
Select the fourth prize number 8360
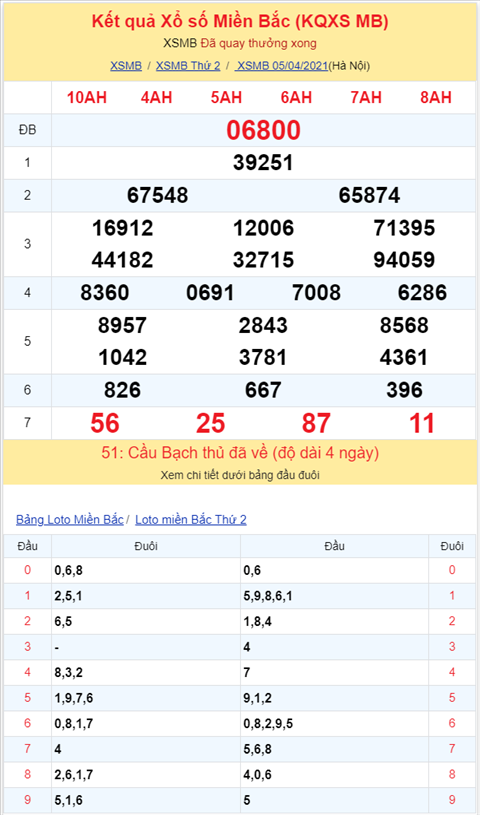click(x=105, y=293)
